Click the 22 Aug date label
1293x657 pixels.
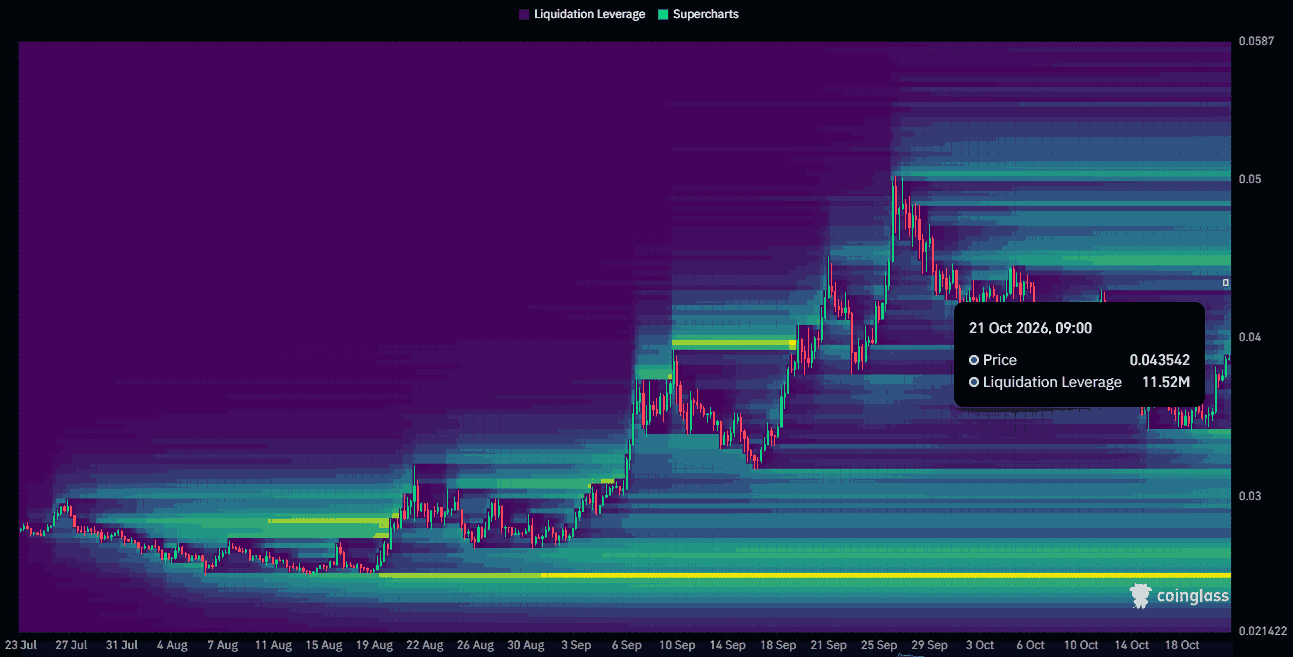point(425,645)
